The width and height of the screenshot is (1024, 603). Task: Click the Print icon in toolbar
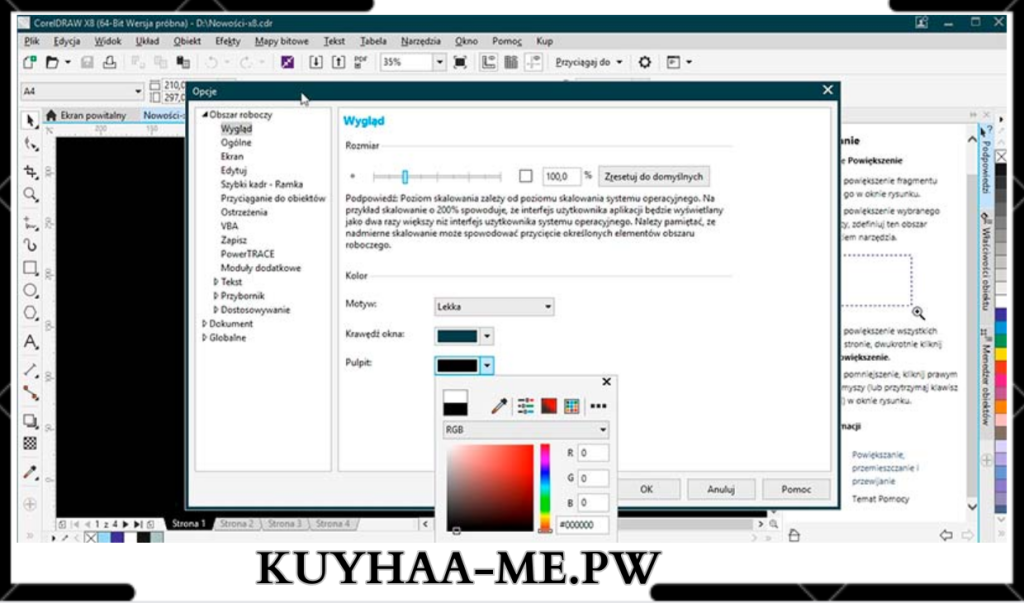[x=110, y=62]
